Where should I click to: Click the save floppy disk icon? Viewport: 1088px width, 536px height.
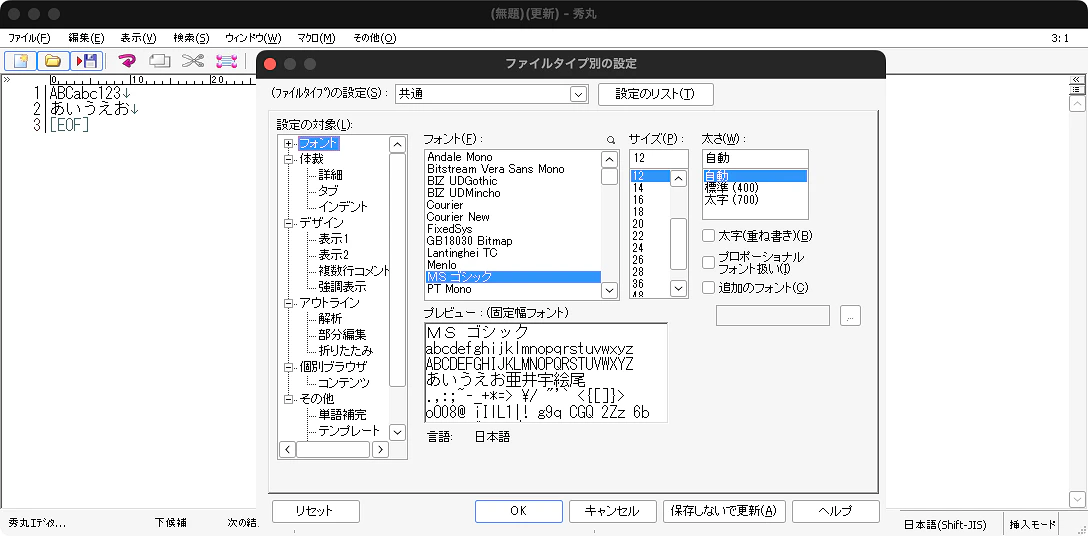(87, 61)
